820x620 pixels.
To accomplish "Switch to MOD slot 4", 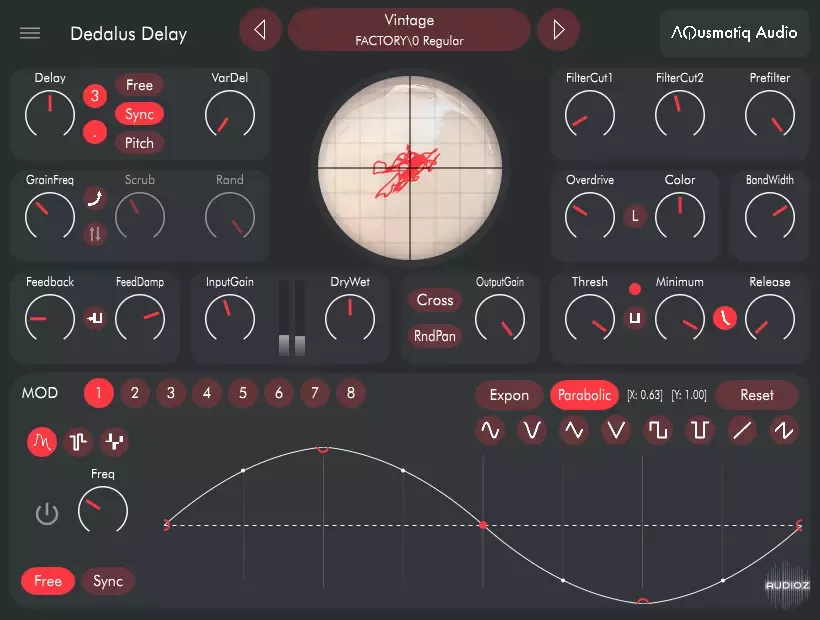I will [207, 393].
